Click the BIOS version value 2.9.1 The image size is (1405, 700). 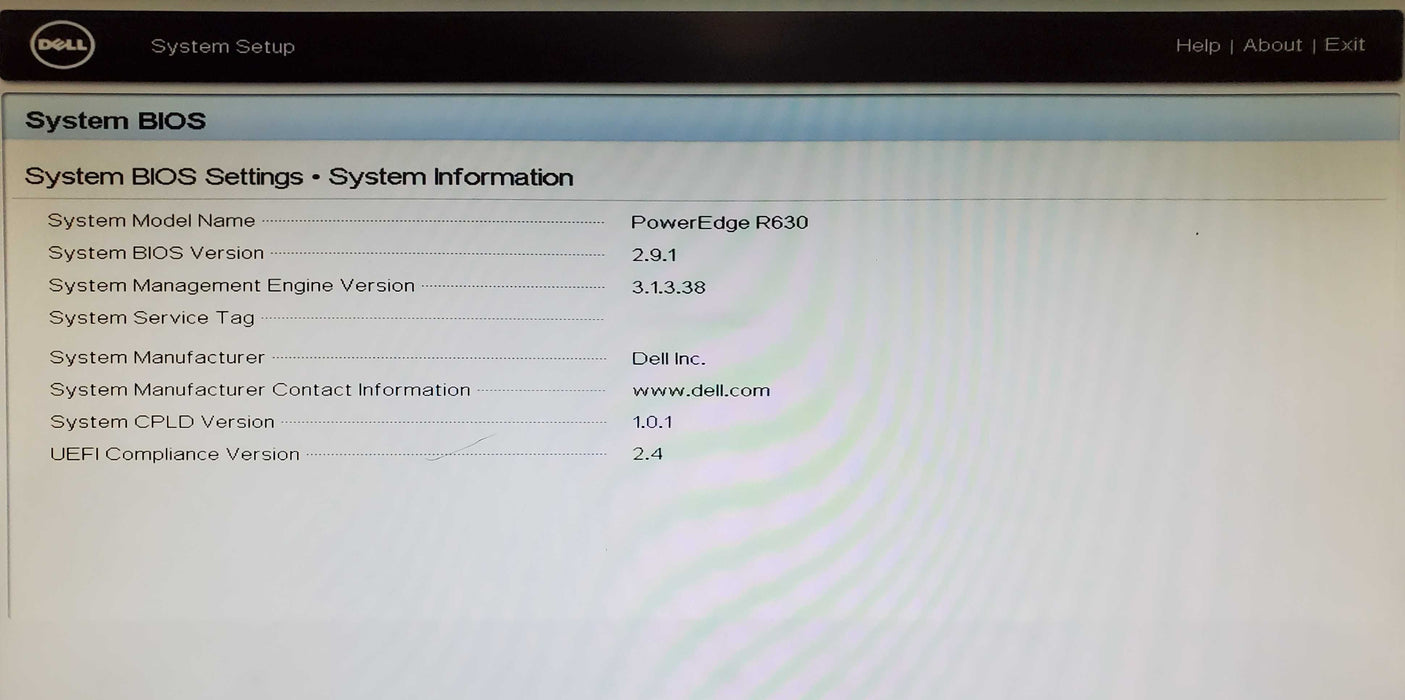[654, 255]
